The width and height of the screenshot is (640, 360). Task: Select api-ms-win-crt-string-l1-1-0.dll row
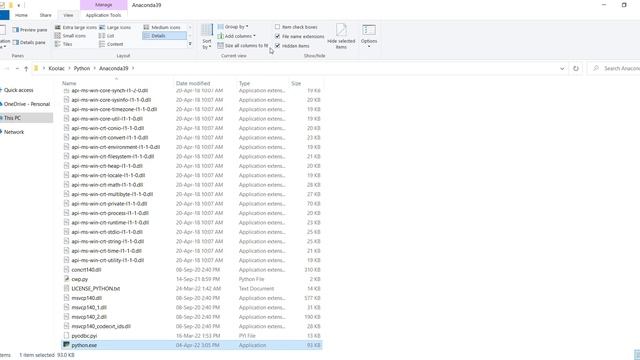pyautogui.click(x=192, y=241)
